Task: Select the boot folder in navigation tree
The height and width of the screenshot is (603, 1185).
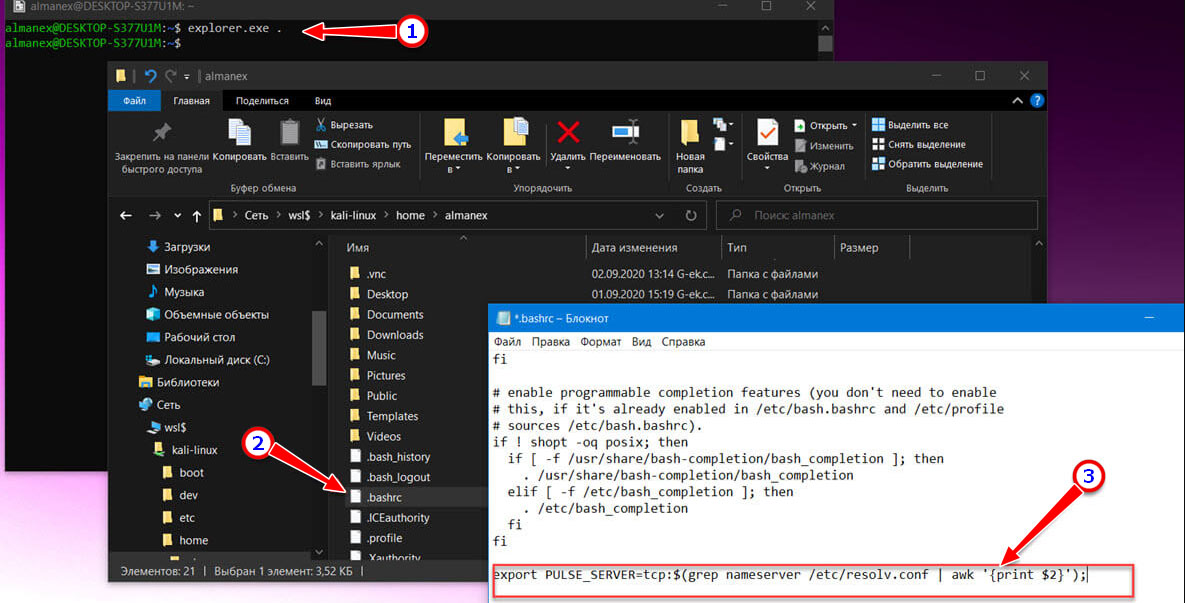Action: coord(183,473)
